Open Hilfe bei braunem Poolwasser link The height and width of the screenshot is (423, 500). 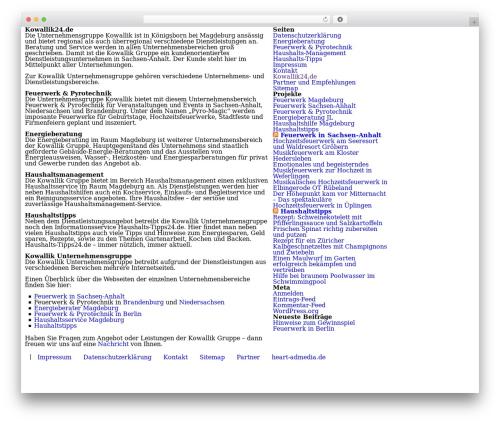click(x=324, y=279)
